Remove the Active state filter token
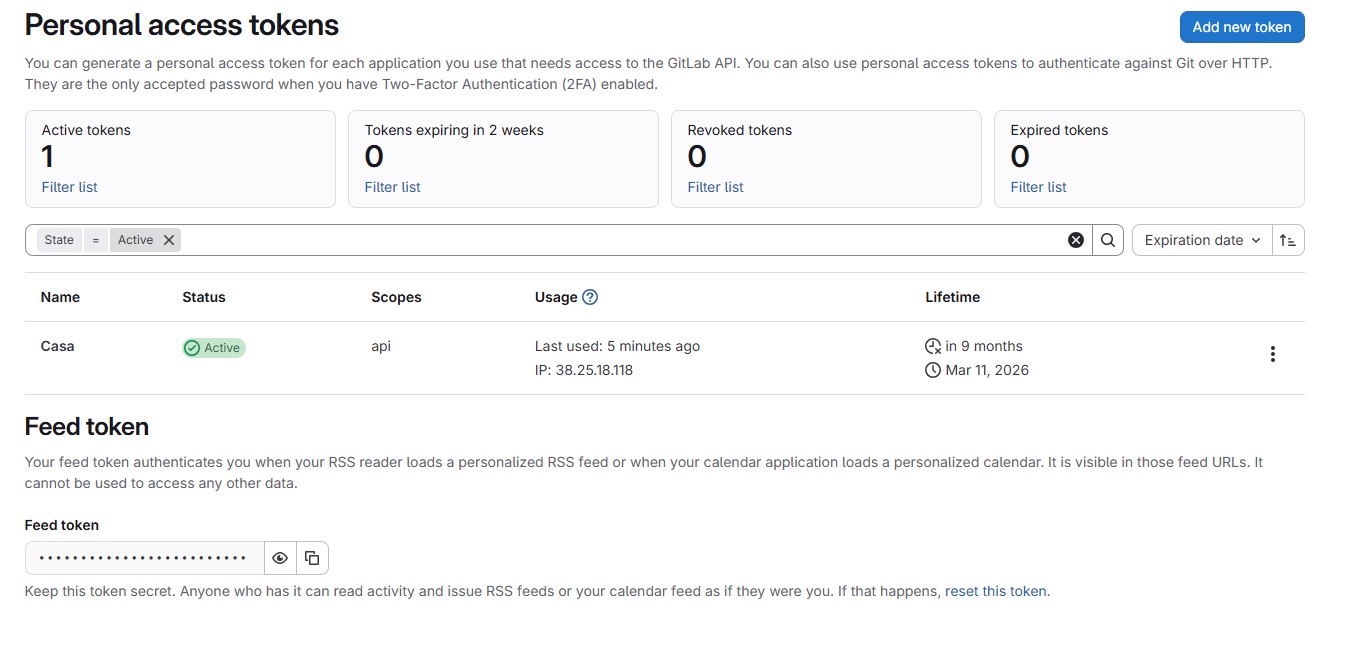 pyautogui.click(x=169, y=240)
